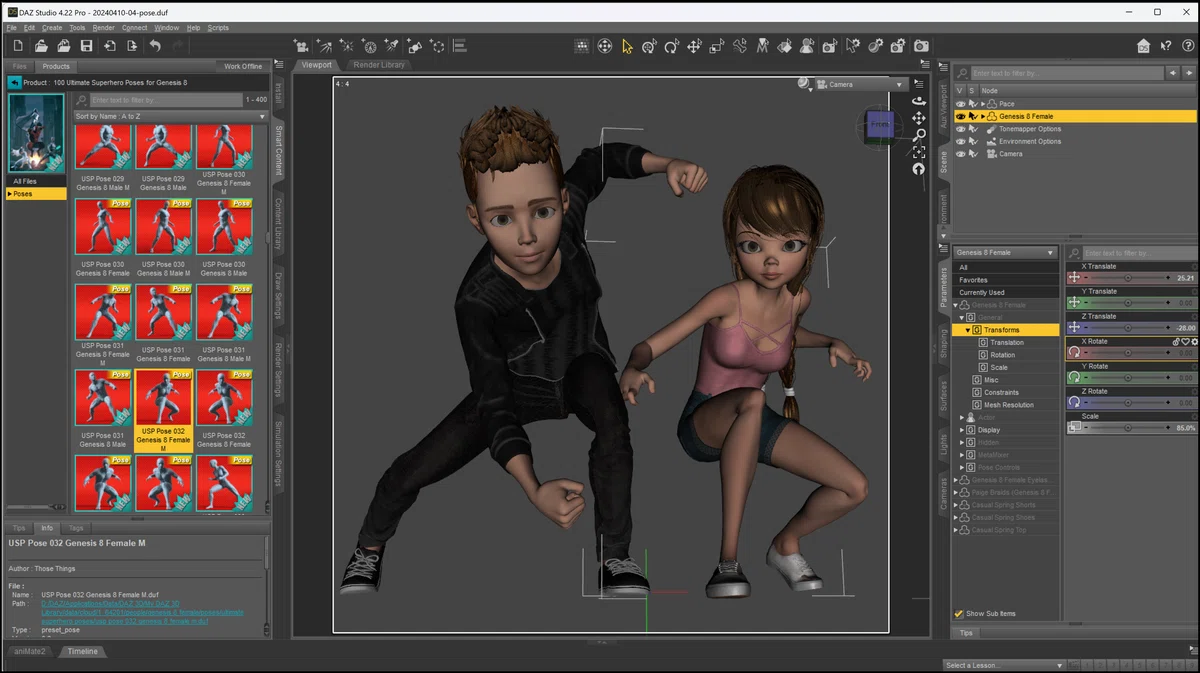The width and height of the screenshot is (1200, 673).
Task: Open the Render menu
Action: pyautogui.click(x=103, y=28)
